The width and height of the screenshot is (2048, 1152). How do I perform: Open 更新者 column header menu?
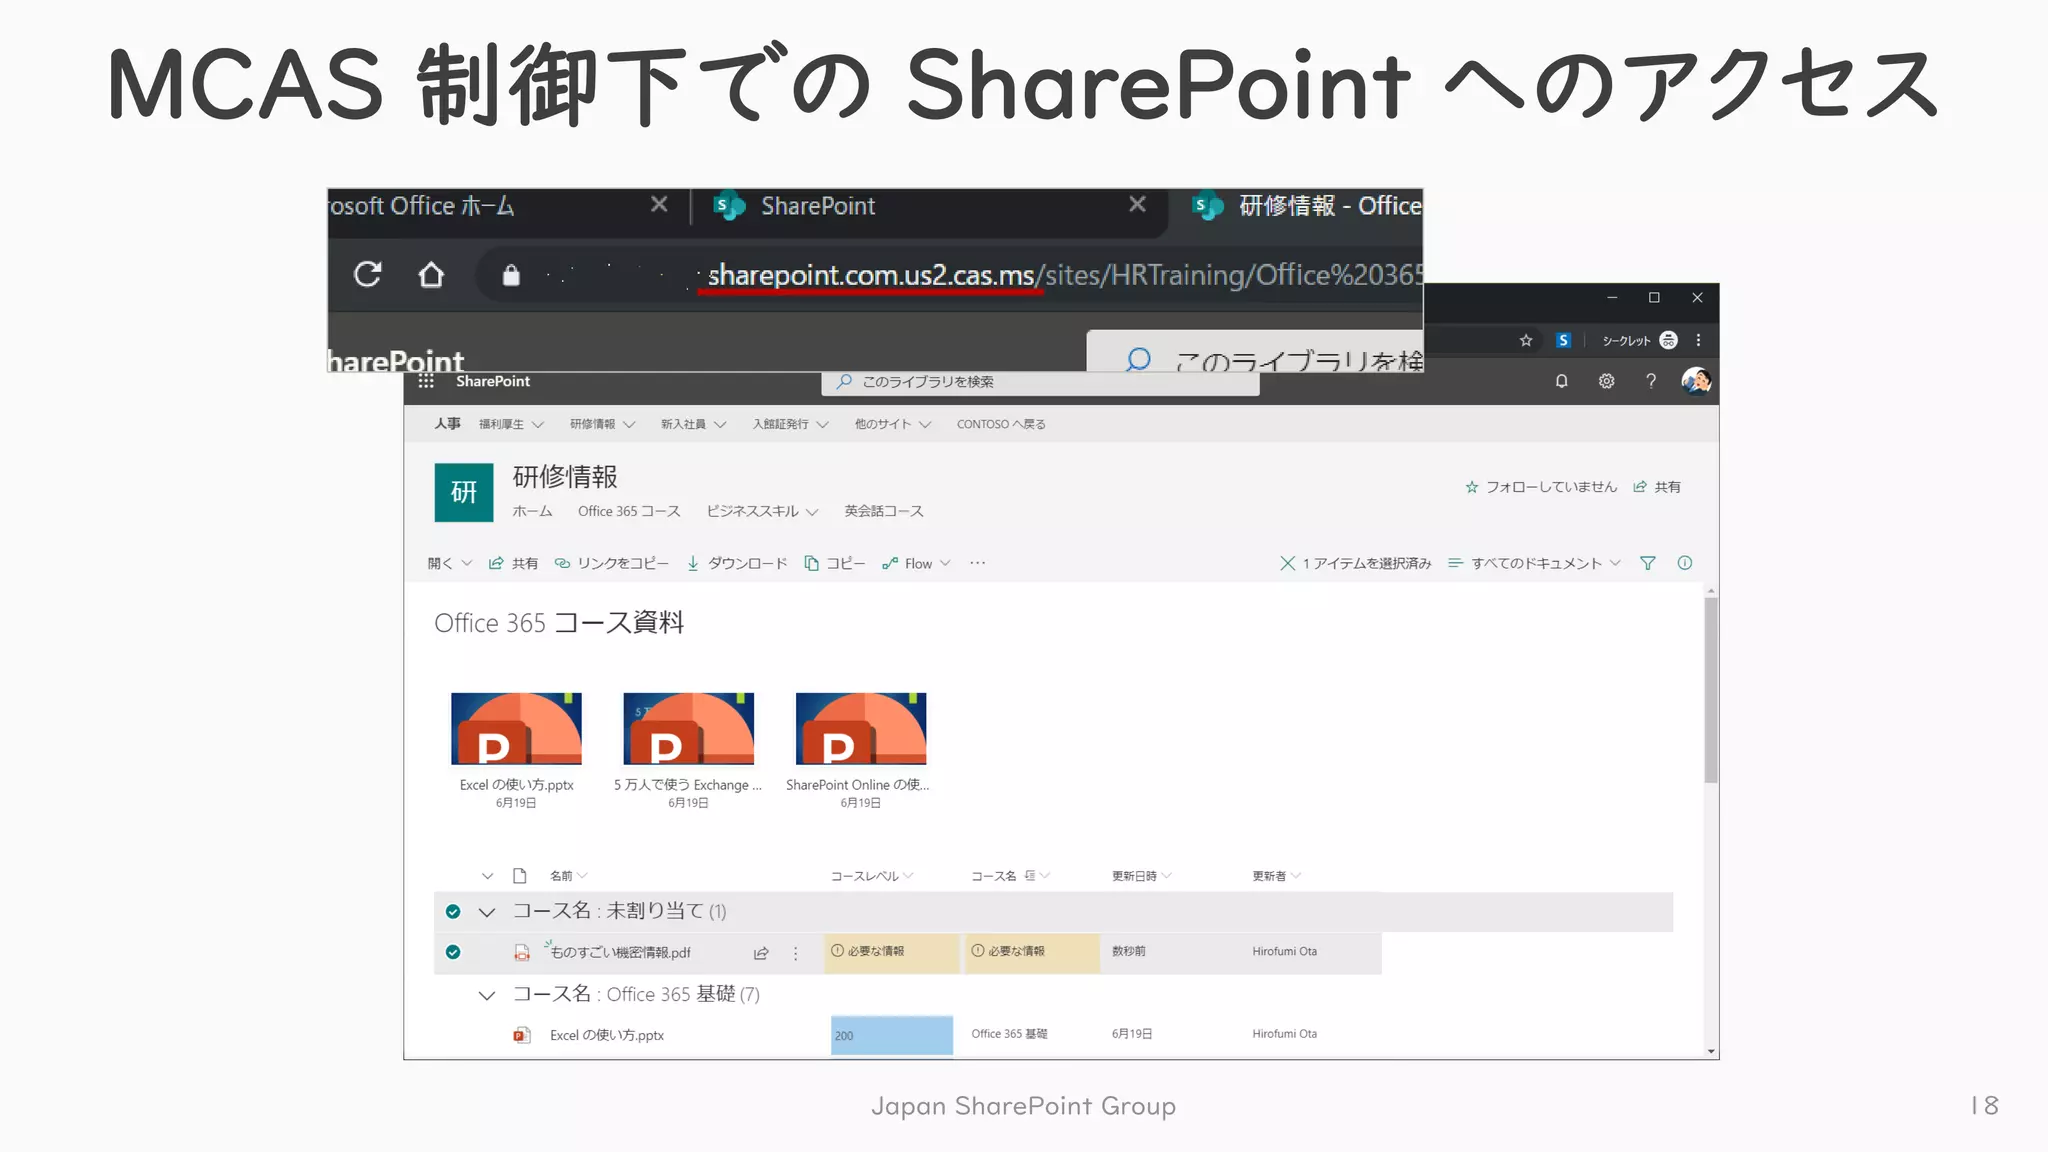point(1276,876)
